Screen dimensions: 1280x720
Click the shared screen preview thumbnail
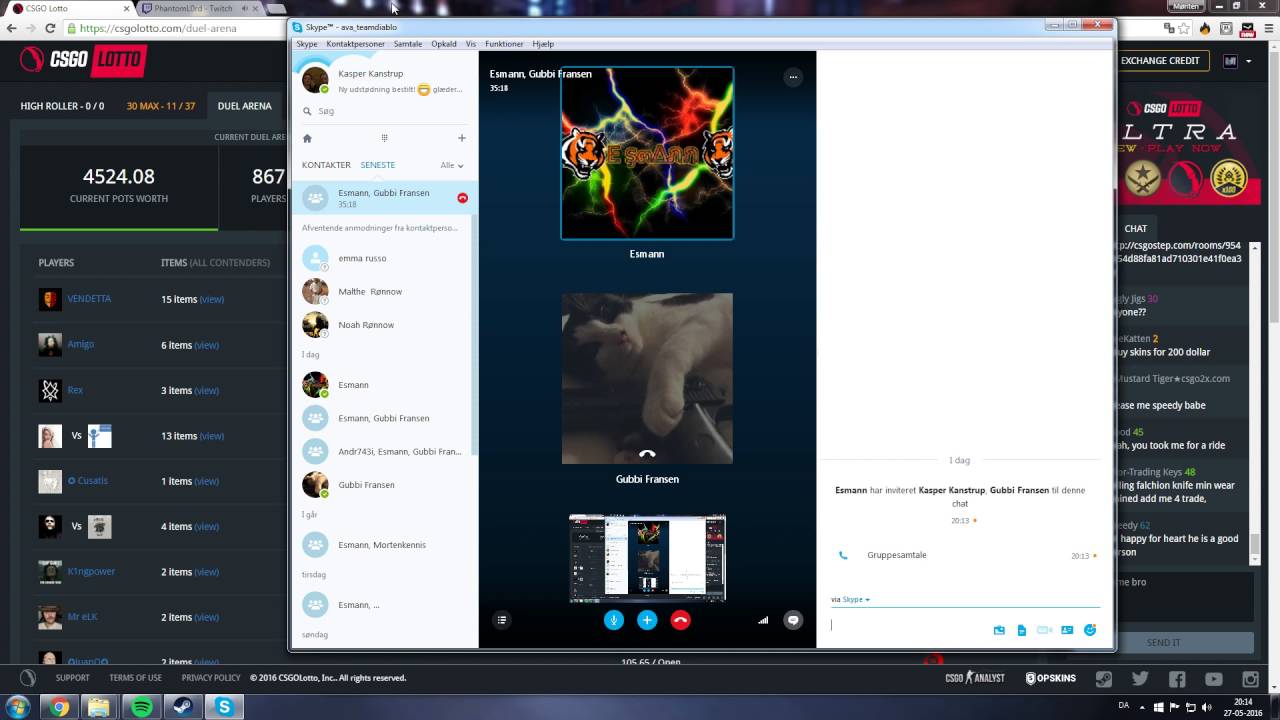click(x=647, y=558)
